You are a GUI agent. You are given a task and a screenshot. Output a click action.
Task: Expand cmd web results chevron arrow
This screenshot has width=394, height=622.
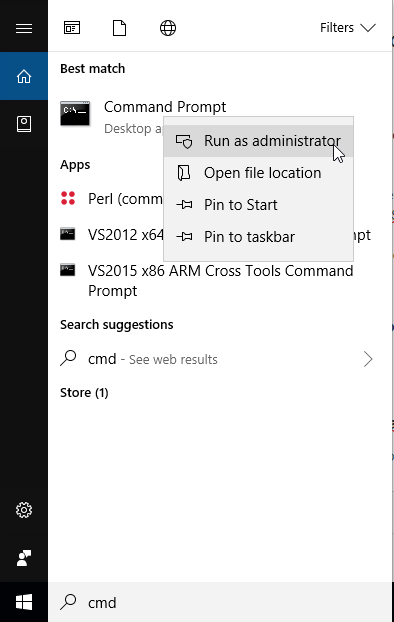click(x=368, y=359)
